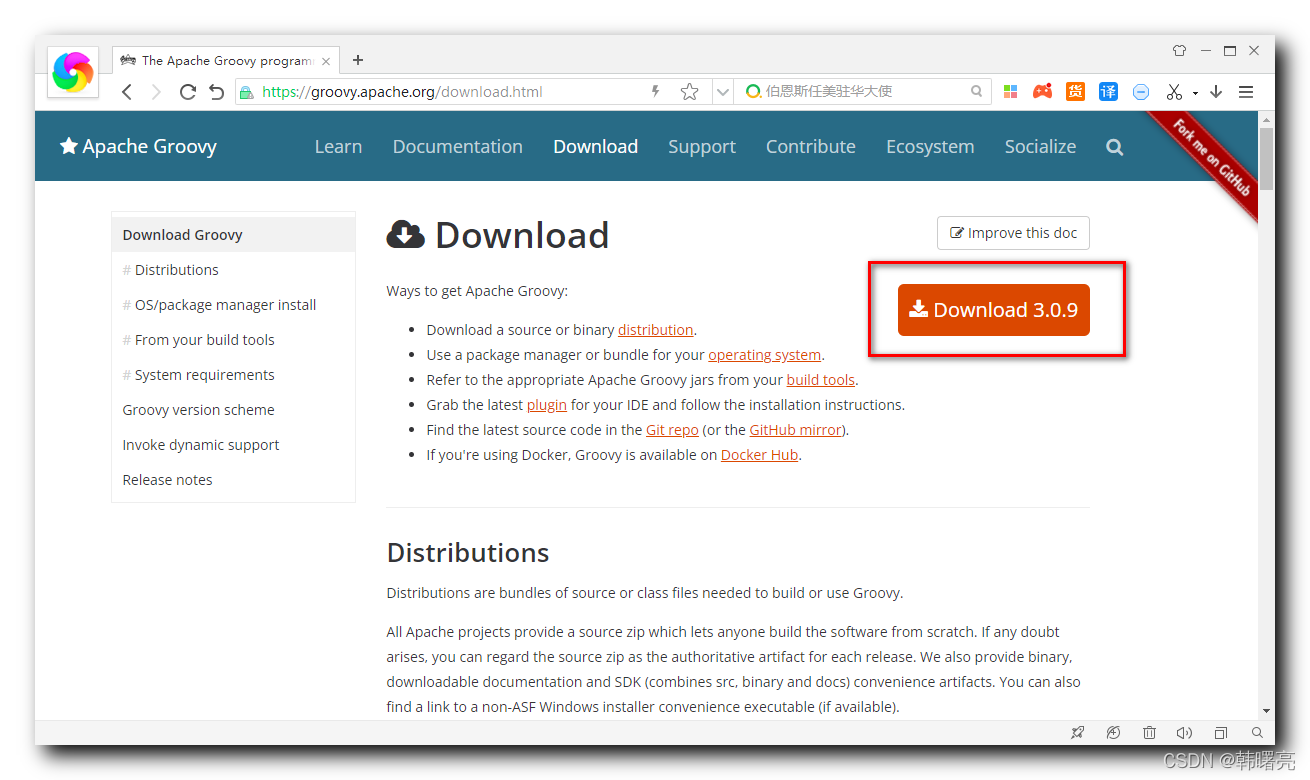Open the browser hamburger menu
The image size is (1310, 780).
[x=1246, y=92]
